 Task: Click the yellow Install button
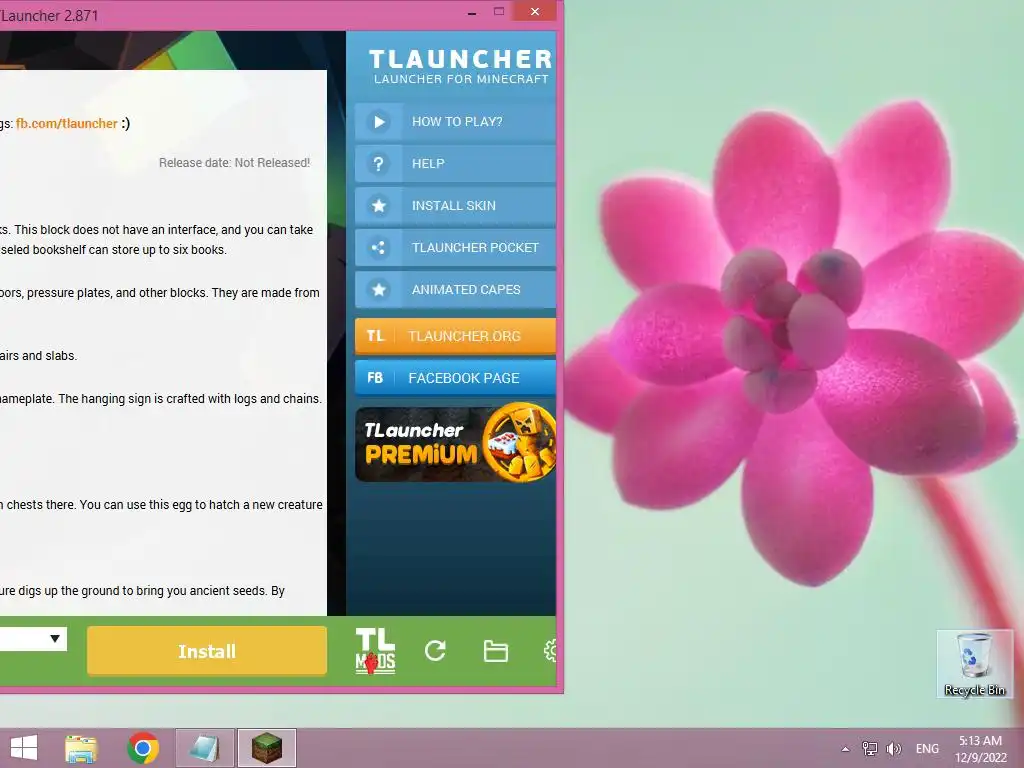point(207,650)
